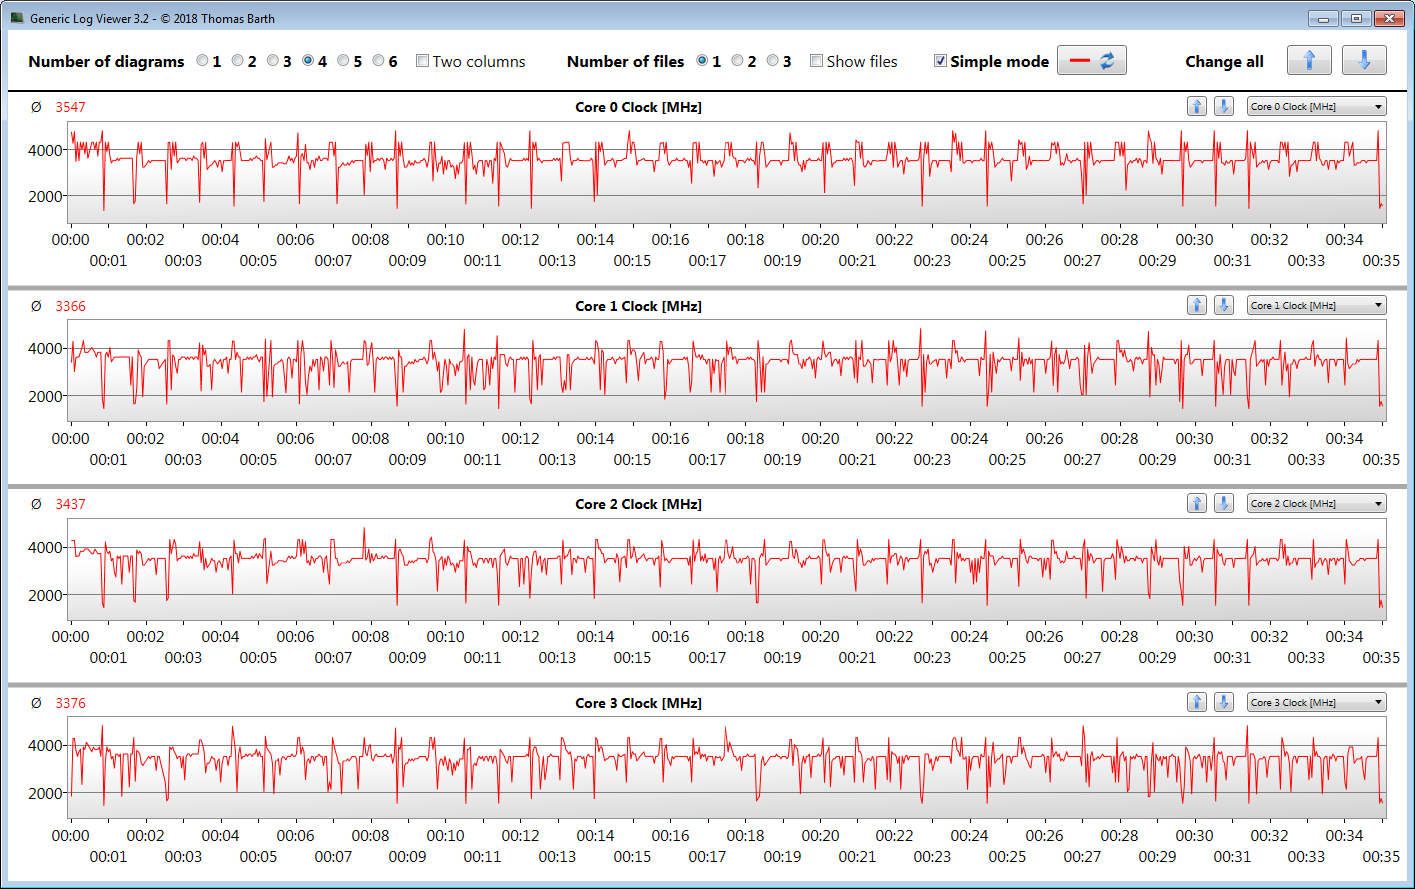Click up arrow for Core 1 Clock diagram
Screen dimensions: 1415x889
point(1196,305)
